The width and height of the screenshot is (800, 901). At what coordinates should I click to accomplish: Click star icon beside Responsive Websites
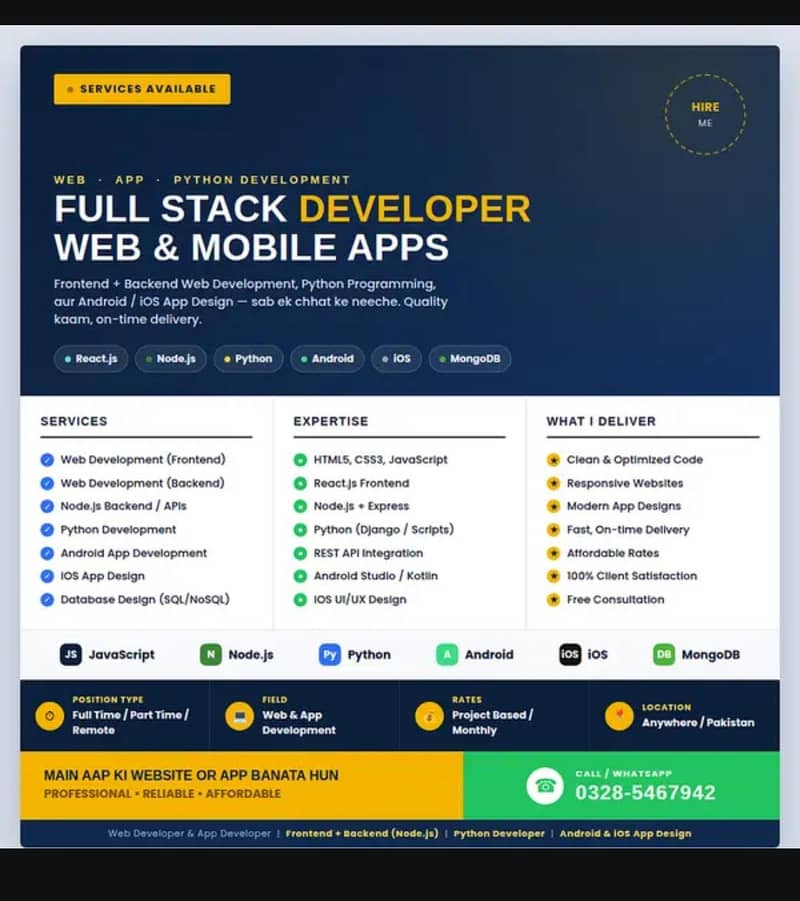(553, 483)
